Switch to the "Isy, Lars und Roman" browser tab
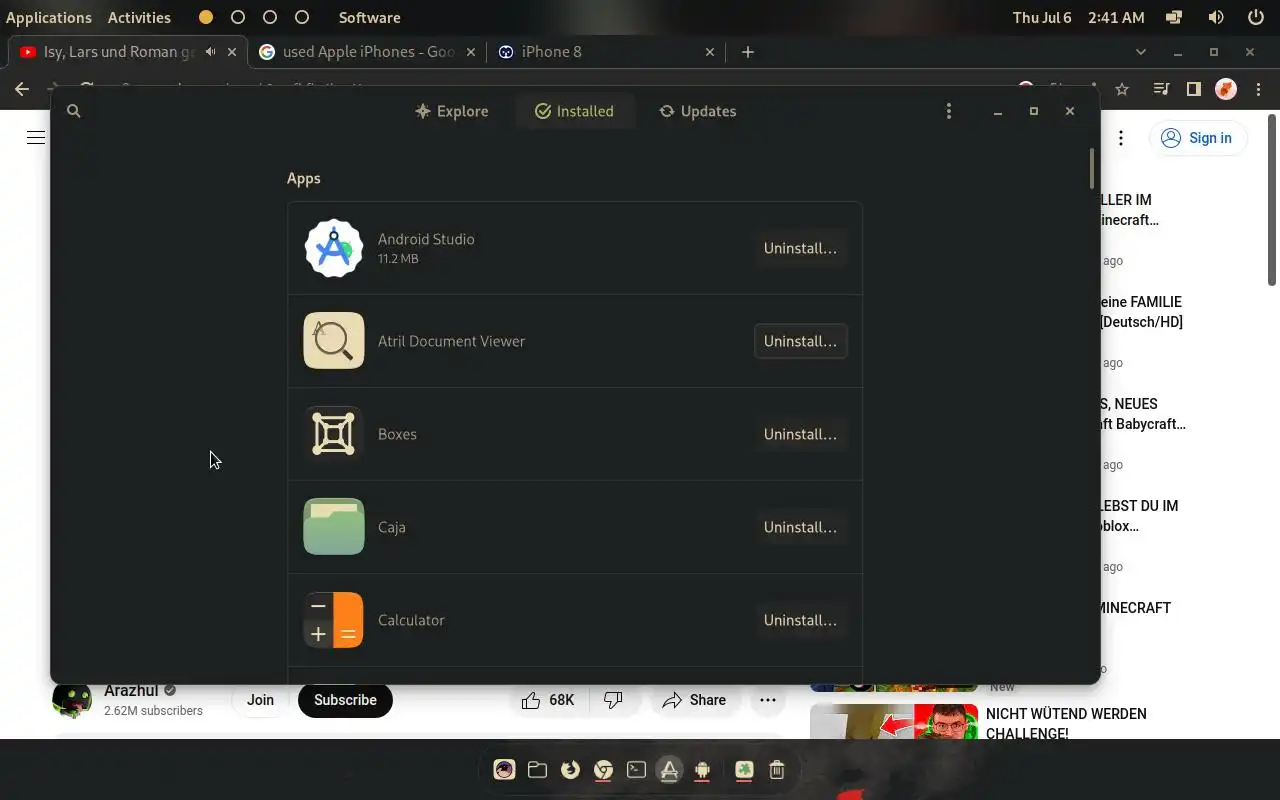The image size is (1280, 800). (118, 52)
